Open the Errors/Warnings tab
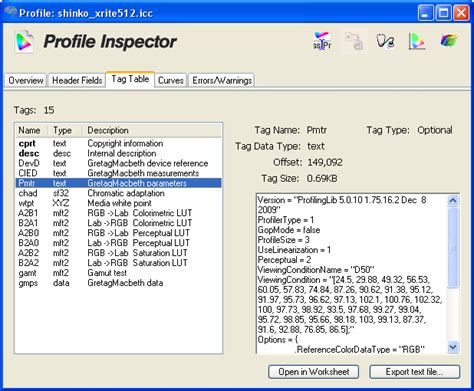The height and width of the screenshot is (391, 474). [x=222, y=80]
